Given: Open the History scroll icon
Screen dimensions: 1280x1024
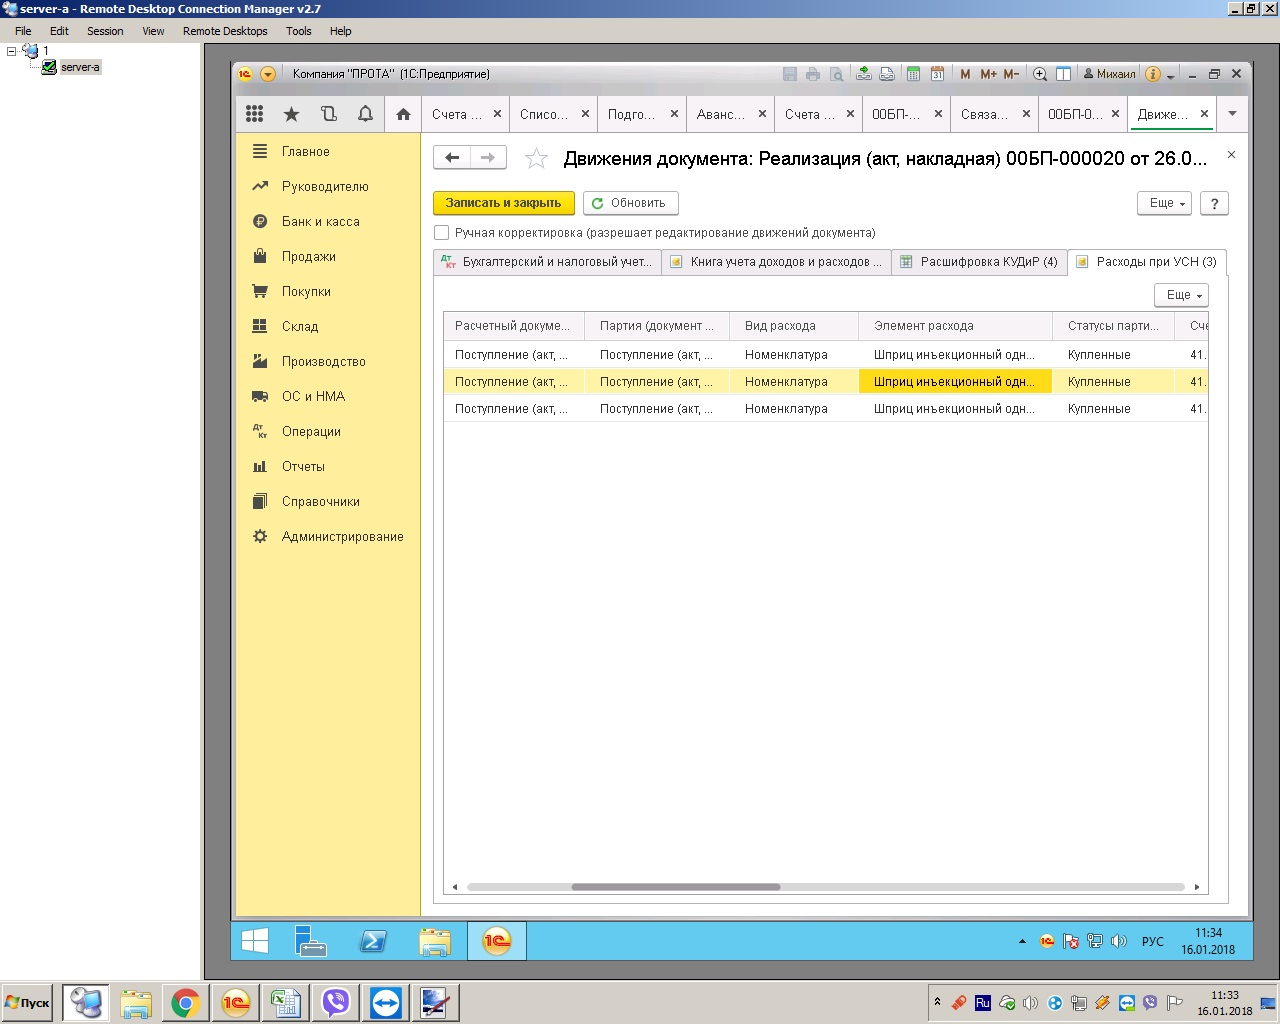Looking at the screenshot, I should coord(328,114).
